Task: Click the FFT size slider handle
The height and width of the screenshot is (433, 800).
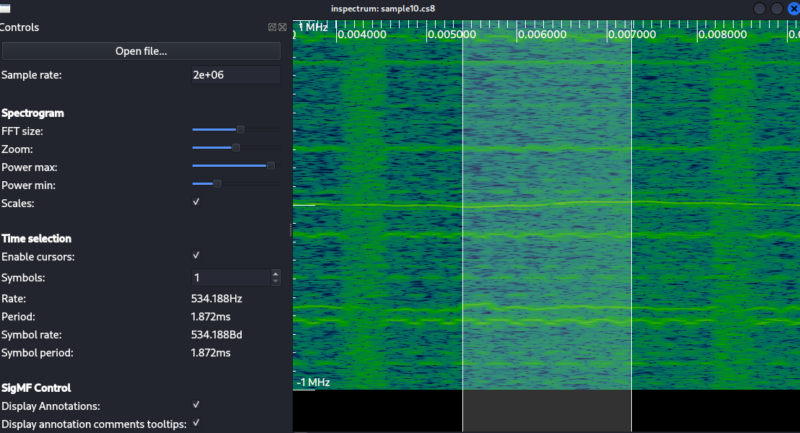Action: [x=240, y=130]
